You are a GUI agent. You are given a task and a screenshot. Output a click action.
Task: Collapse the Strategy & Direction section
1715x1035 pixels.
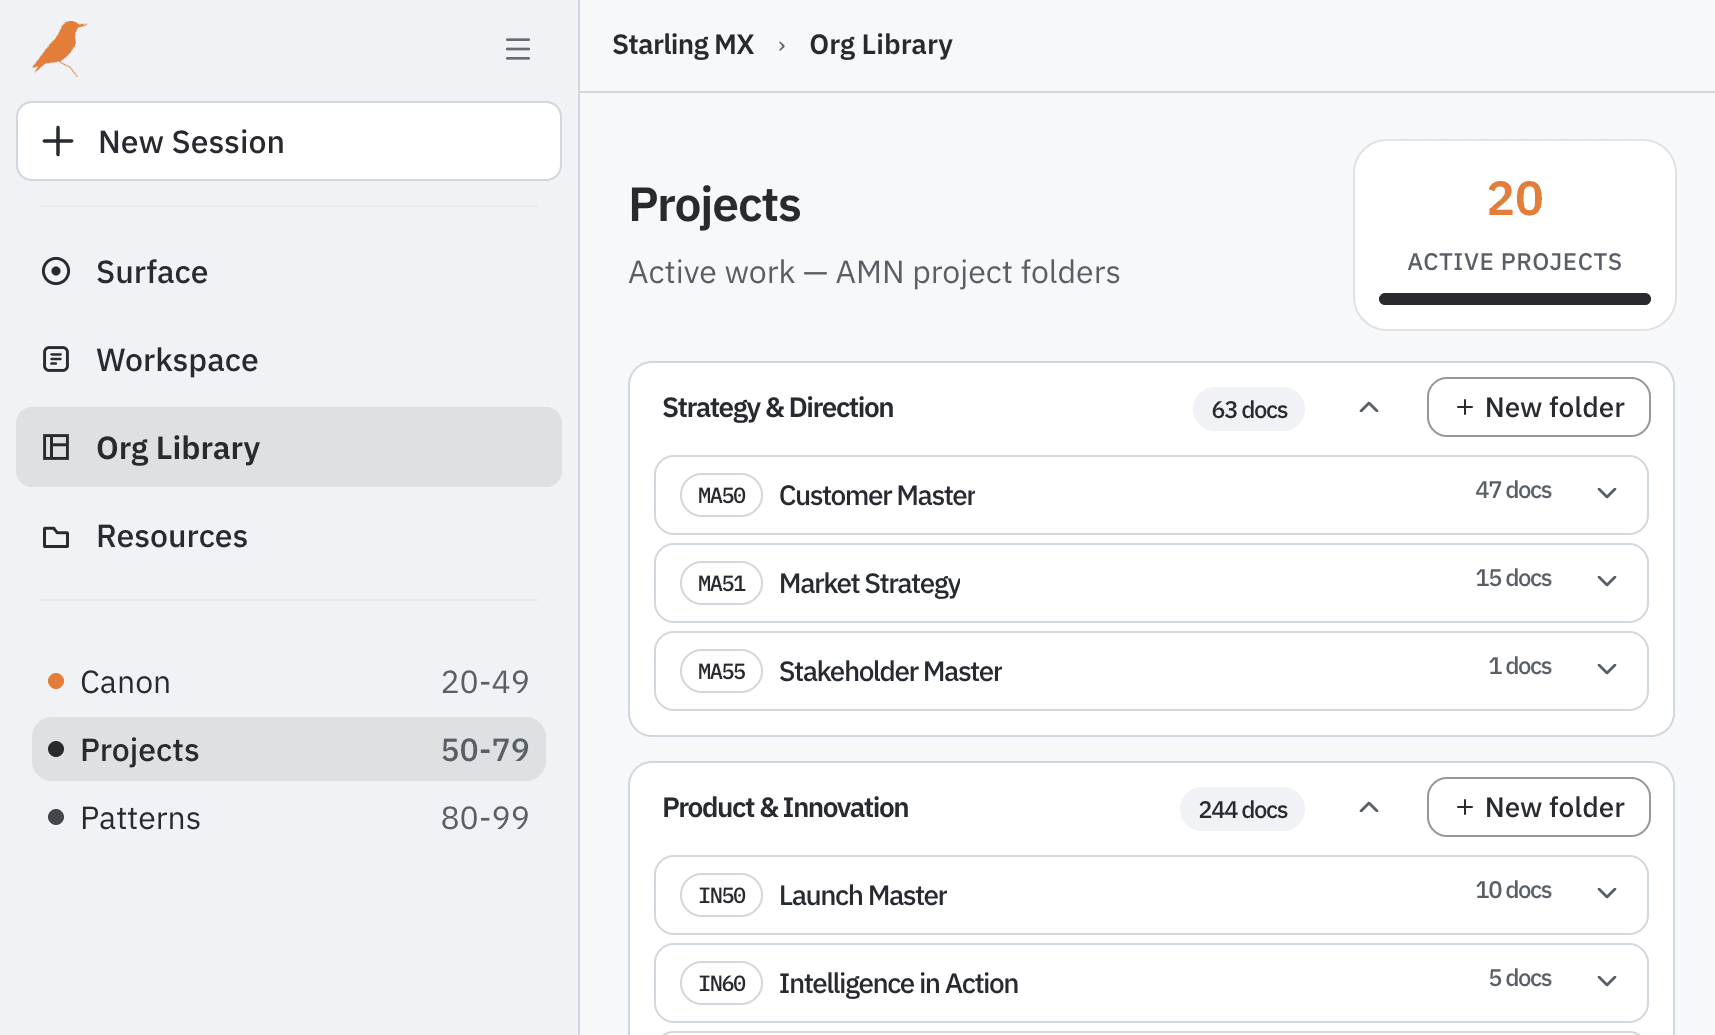(x=1369, y=408)
